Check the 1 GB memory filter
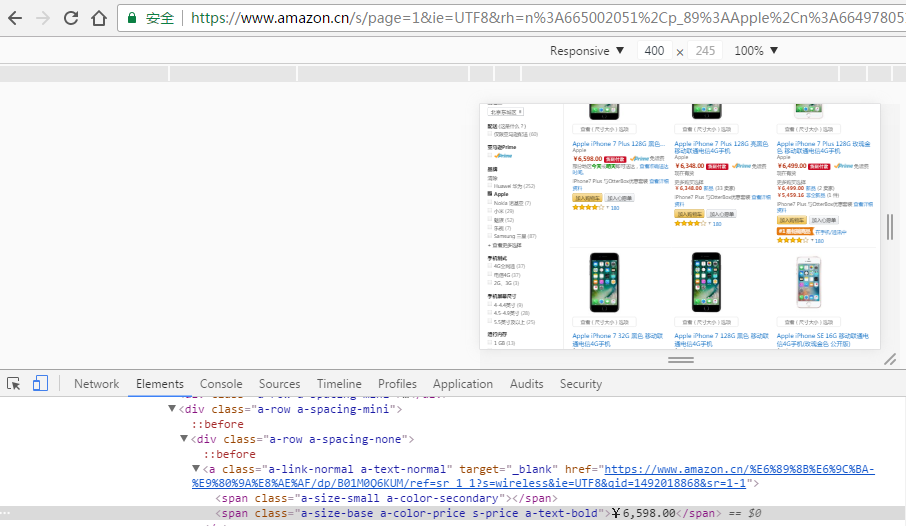Screen dimensions: 906x526 490,343
